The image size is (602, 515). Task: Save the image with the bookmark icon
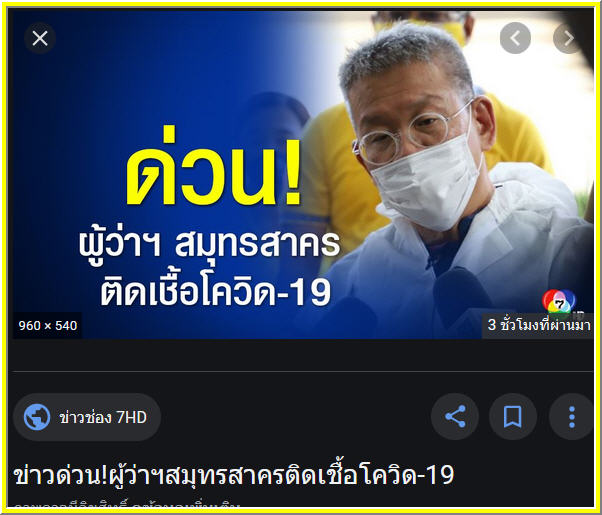point(513,416)
